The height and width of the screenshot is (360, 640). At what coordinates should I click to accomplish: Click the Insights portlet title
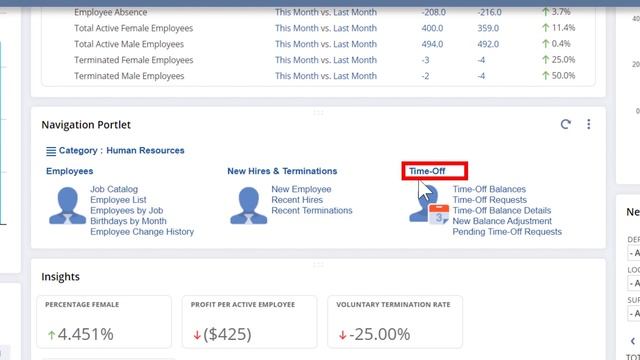60,277
